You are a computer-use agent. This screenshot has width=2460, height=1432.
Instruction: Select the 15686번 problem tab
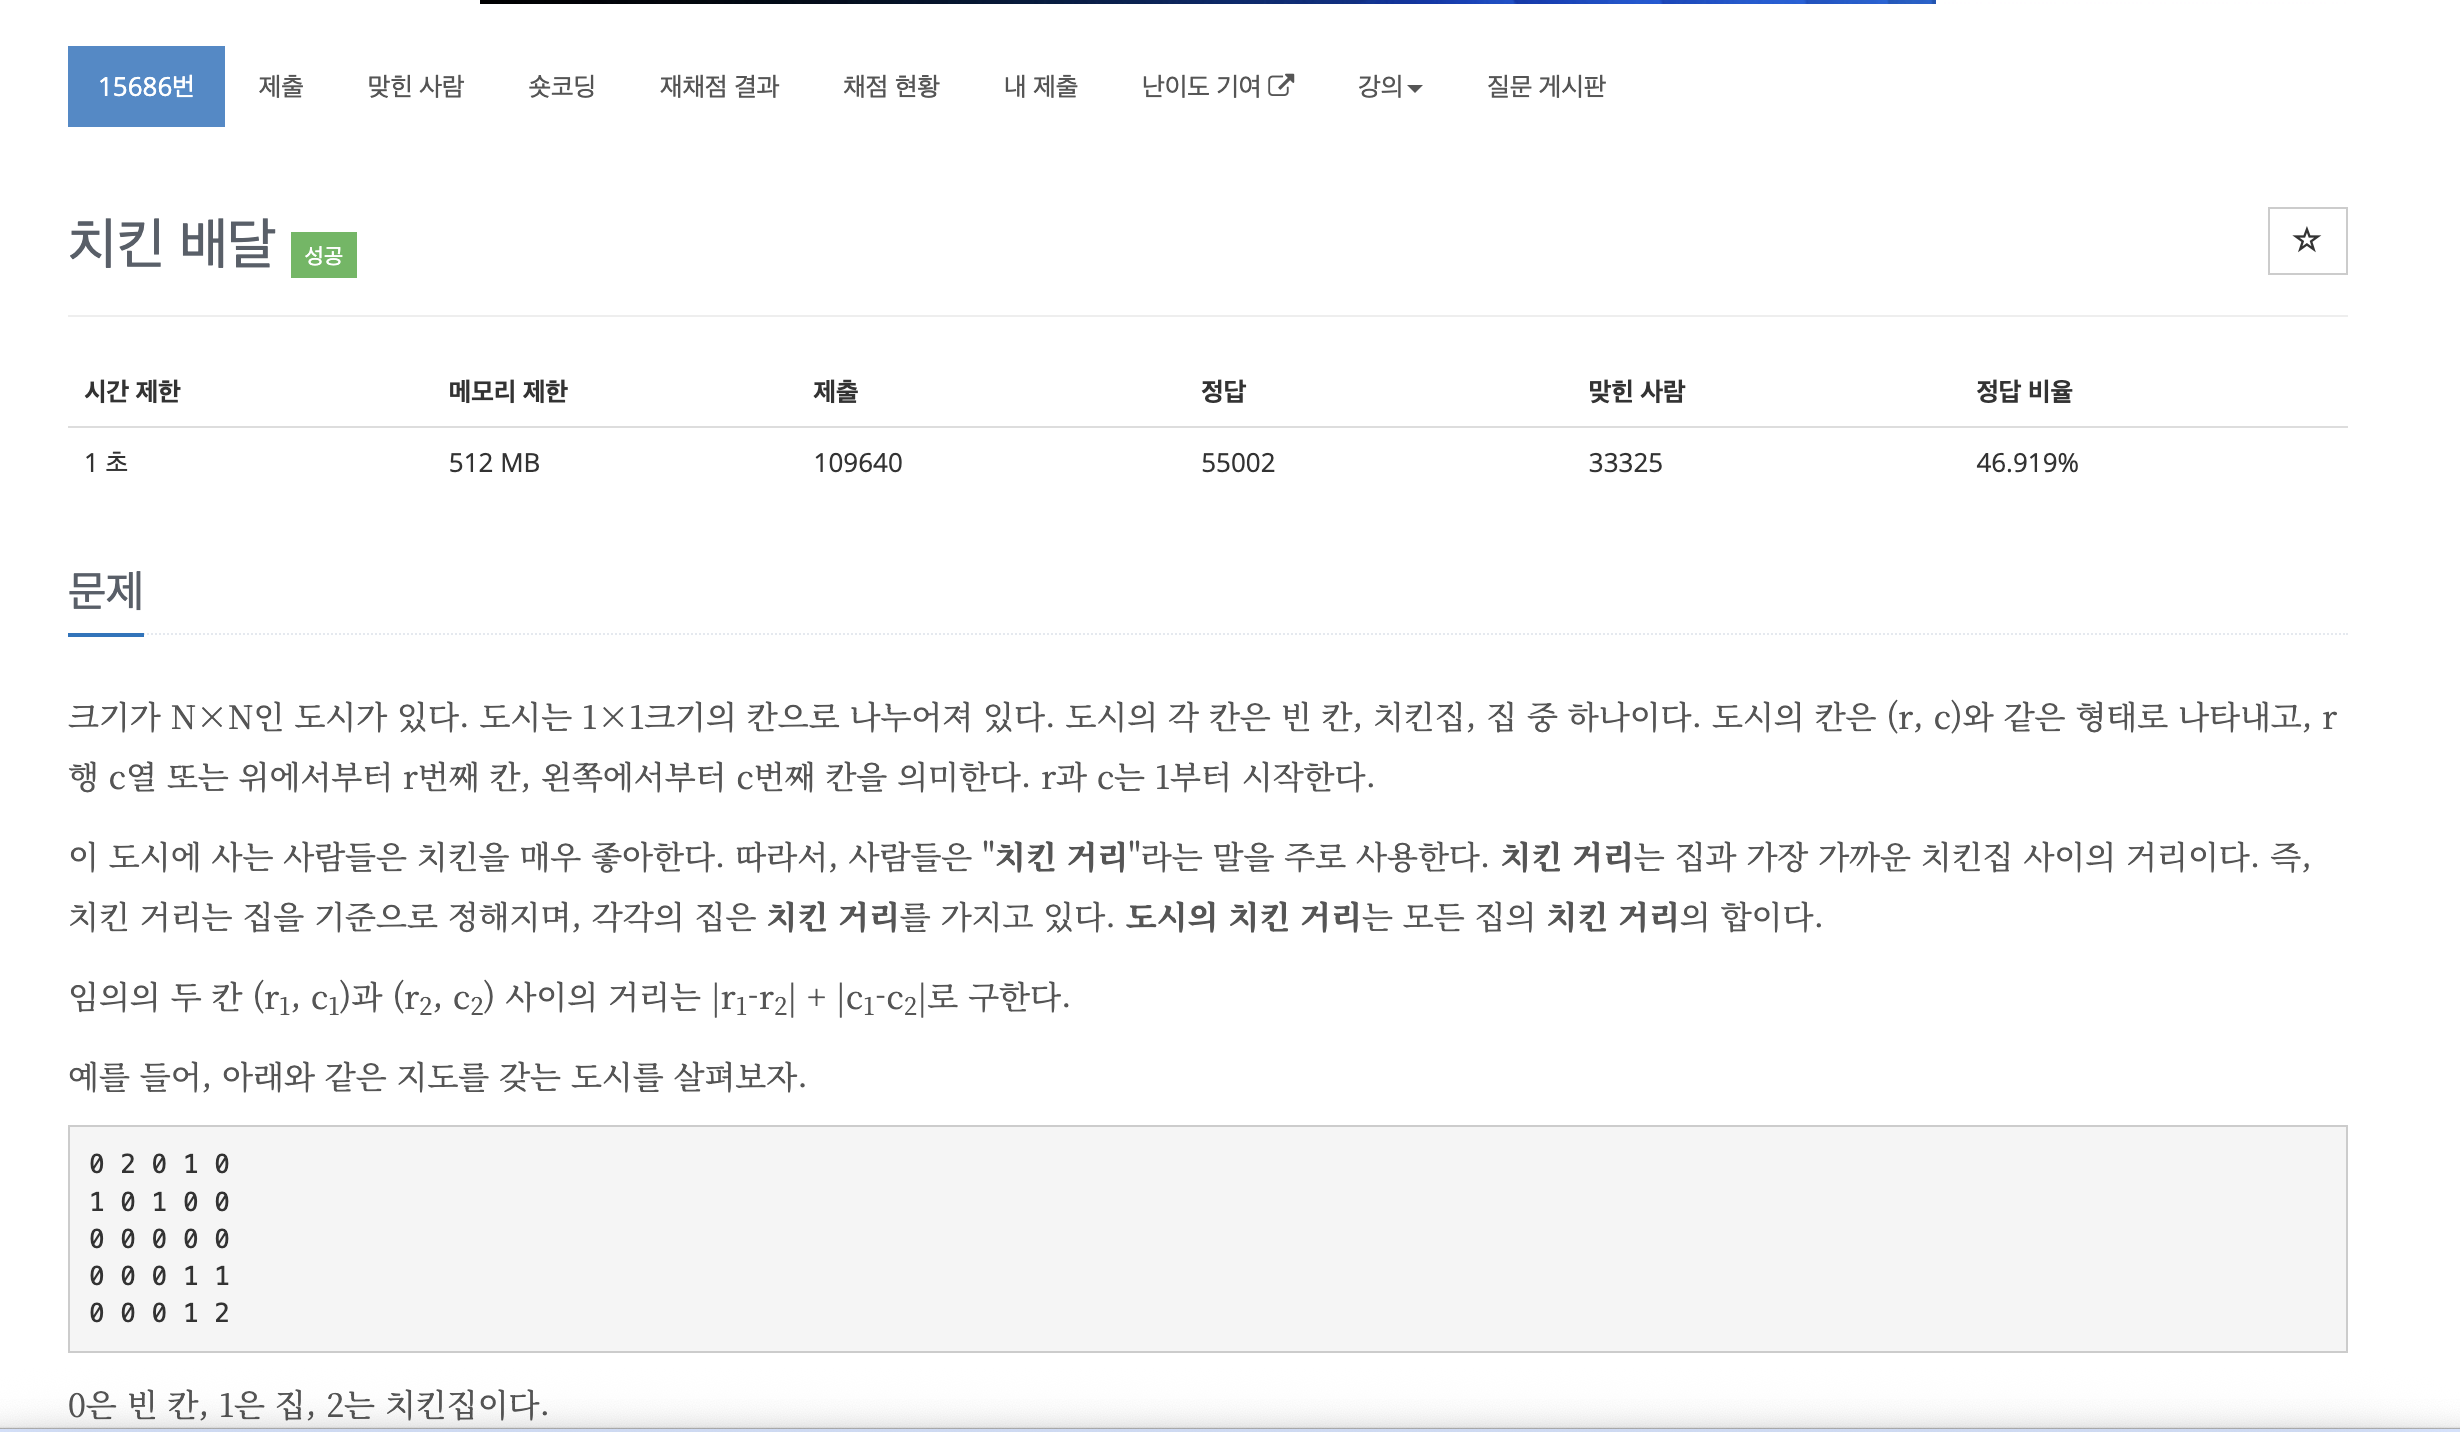pyautogui.click(x=146, y=87)
